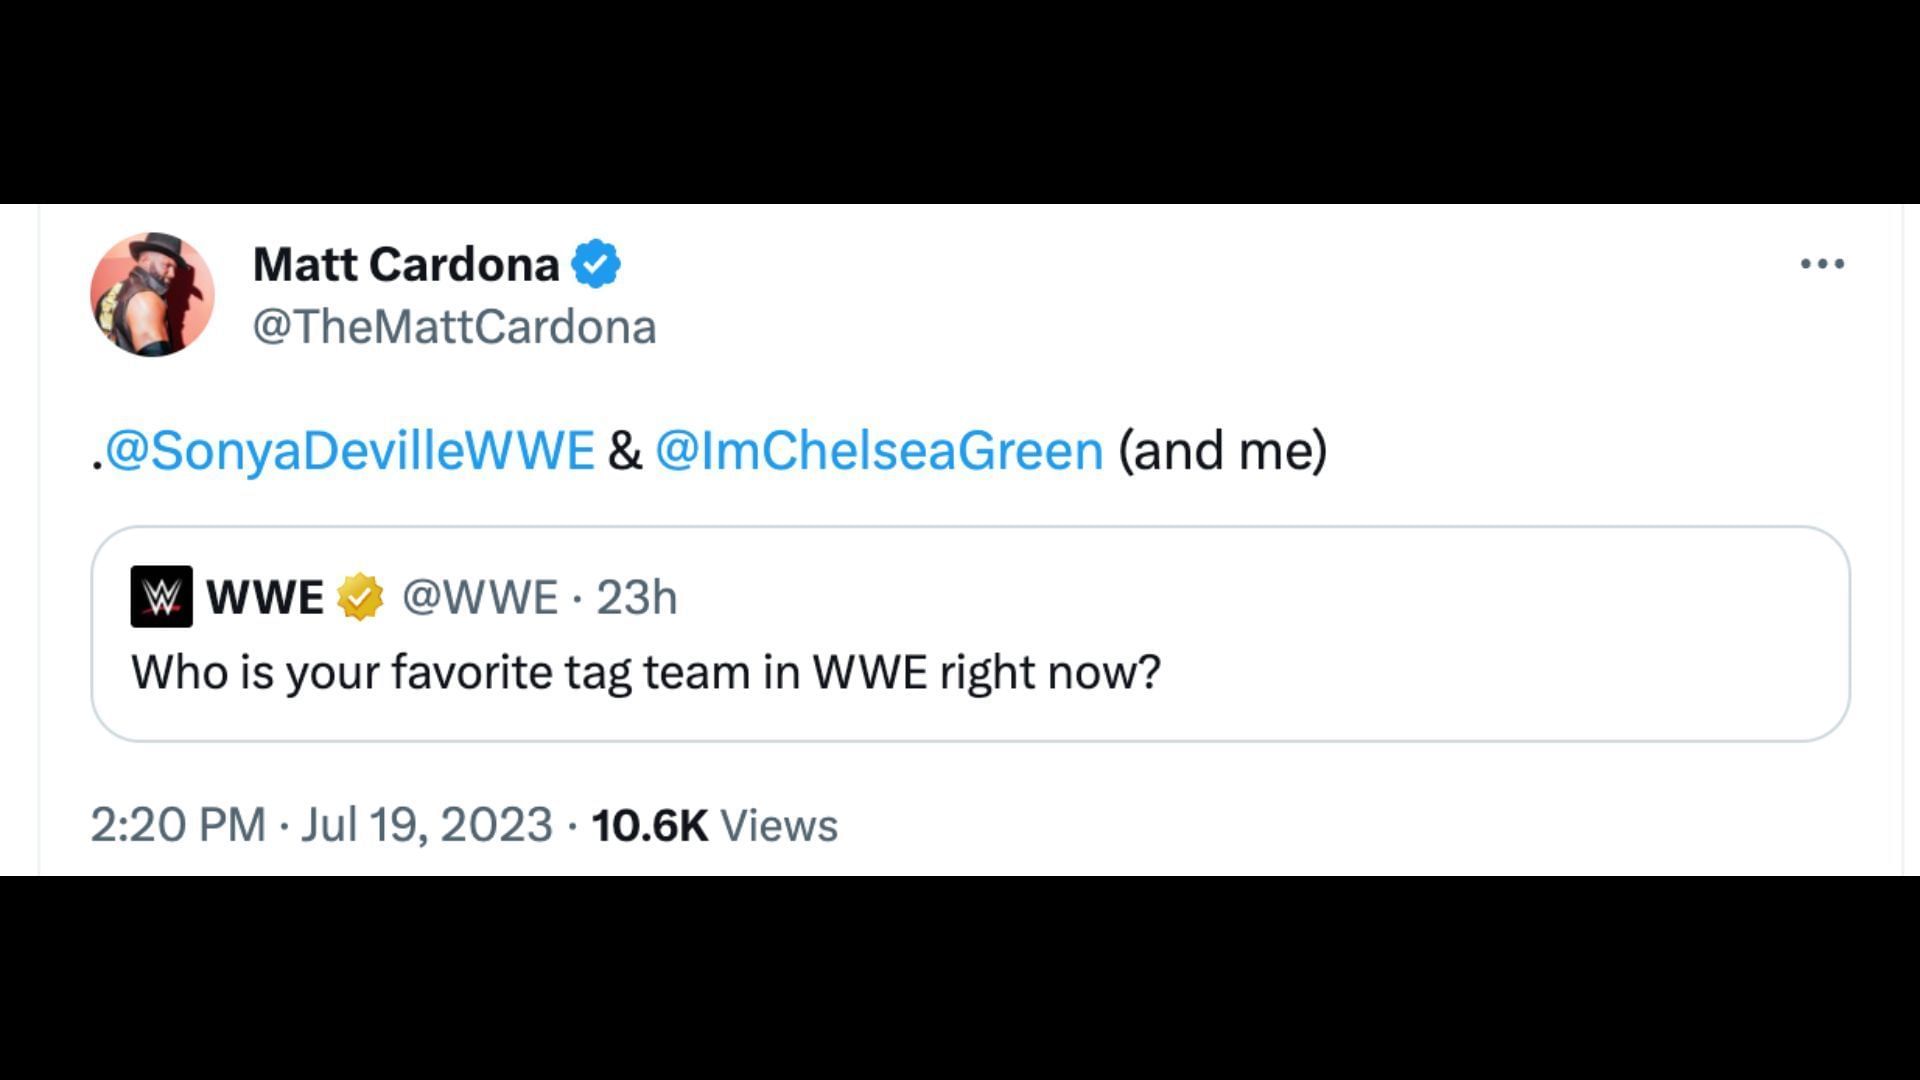Screen dimensions: 1920x1080
Task: Click the bold WWE name in quoted tweet
Action: (265, 597)
